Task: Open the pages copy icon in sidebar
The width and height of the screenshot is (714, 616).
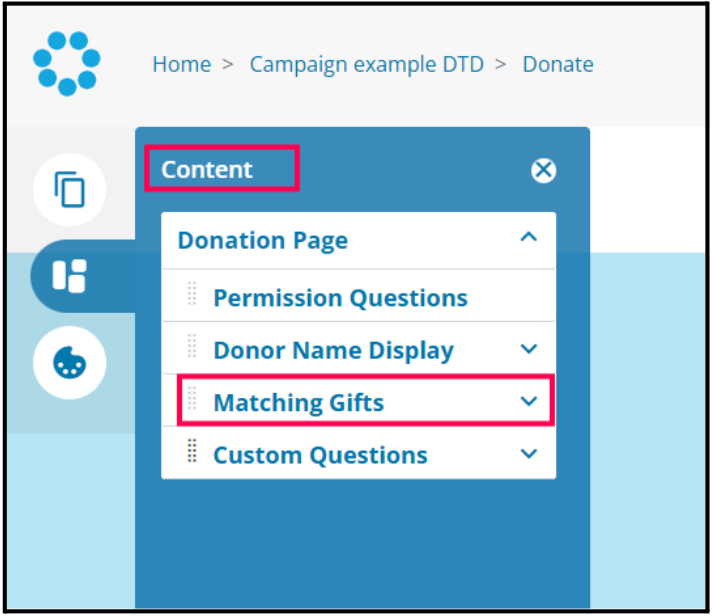Action: 69,189
